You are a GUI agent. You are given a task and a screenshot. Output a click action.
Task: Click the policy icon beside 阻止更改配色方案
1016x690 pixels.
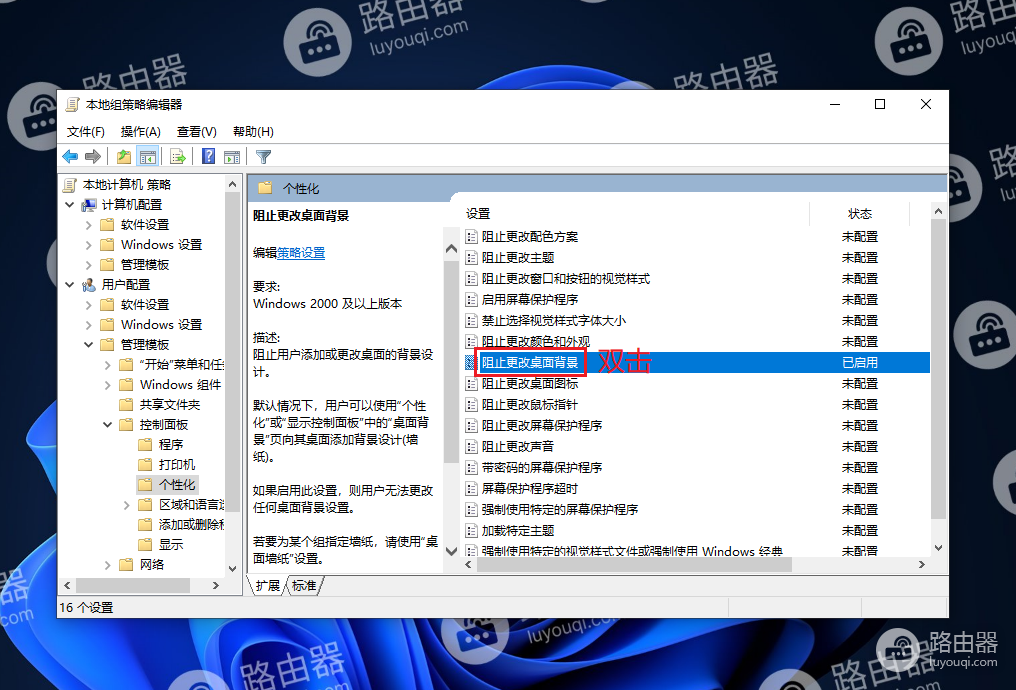[x=472, y=237]
